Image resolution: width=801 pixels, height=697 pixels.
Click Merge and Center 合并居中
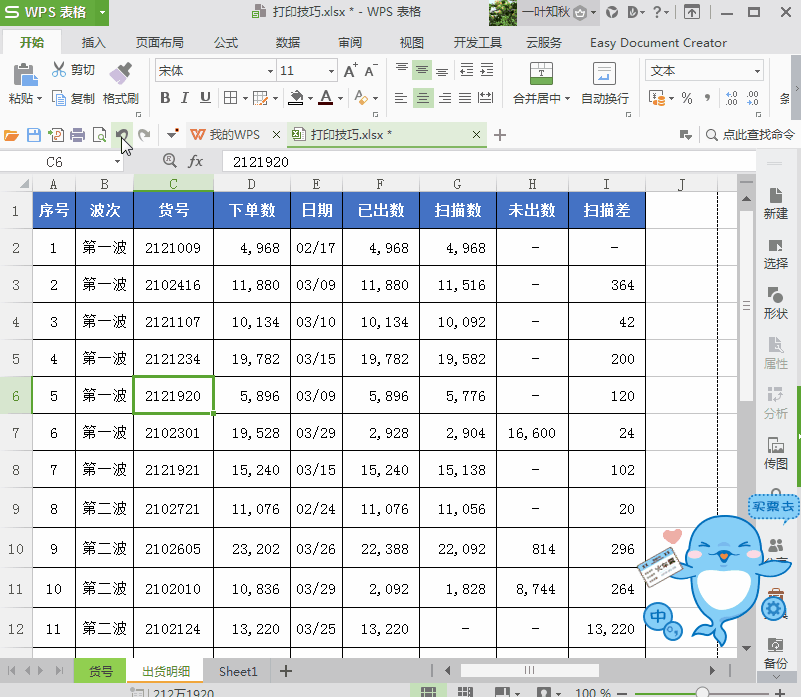(541, 84)
